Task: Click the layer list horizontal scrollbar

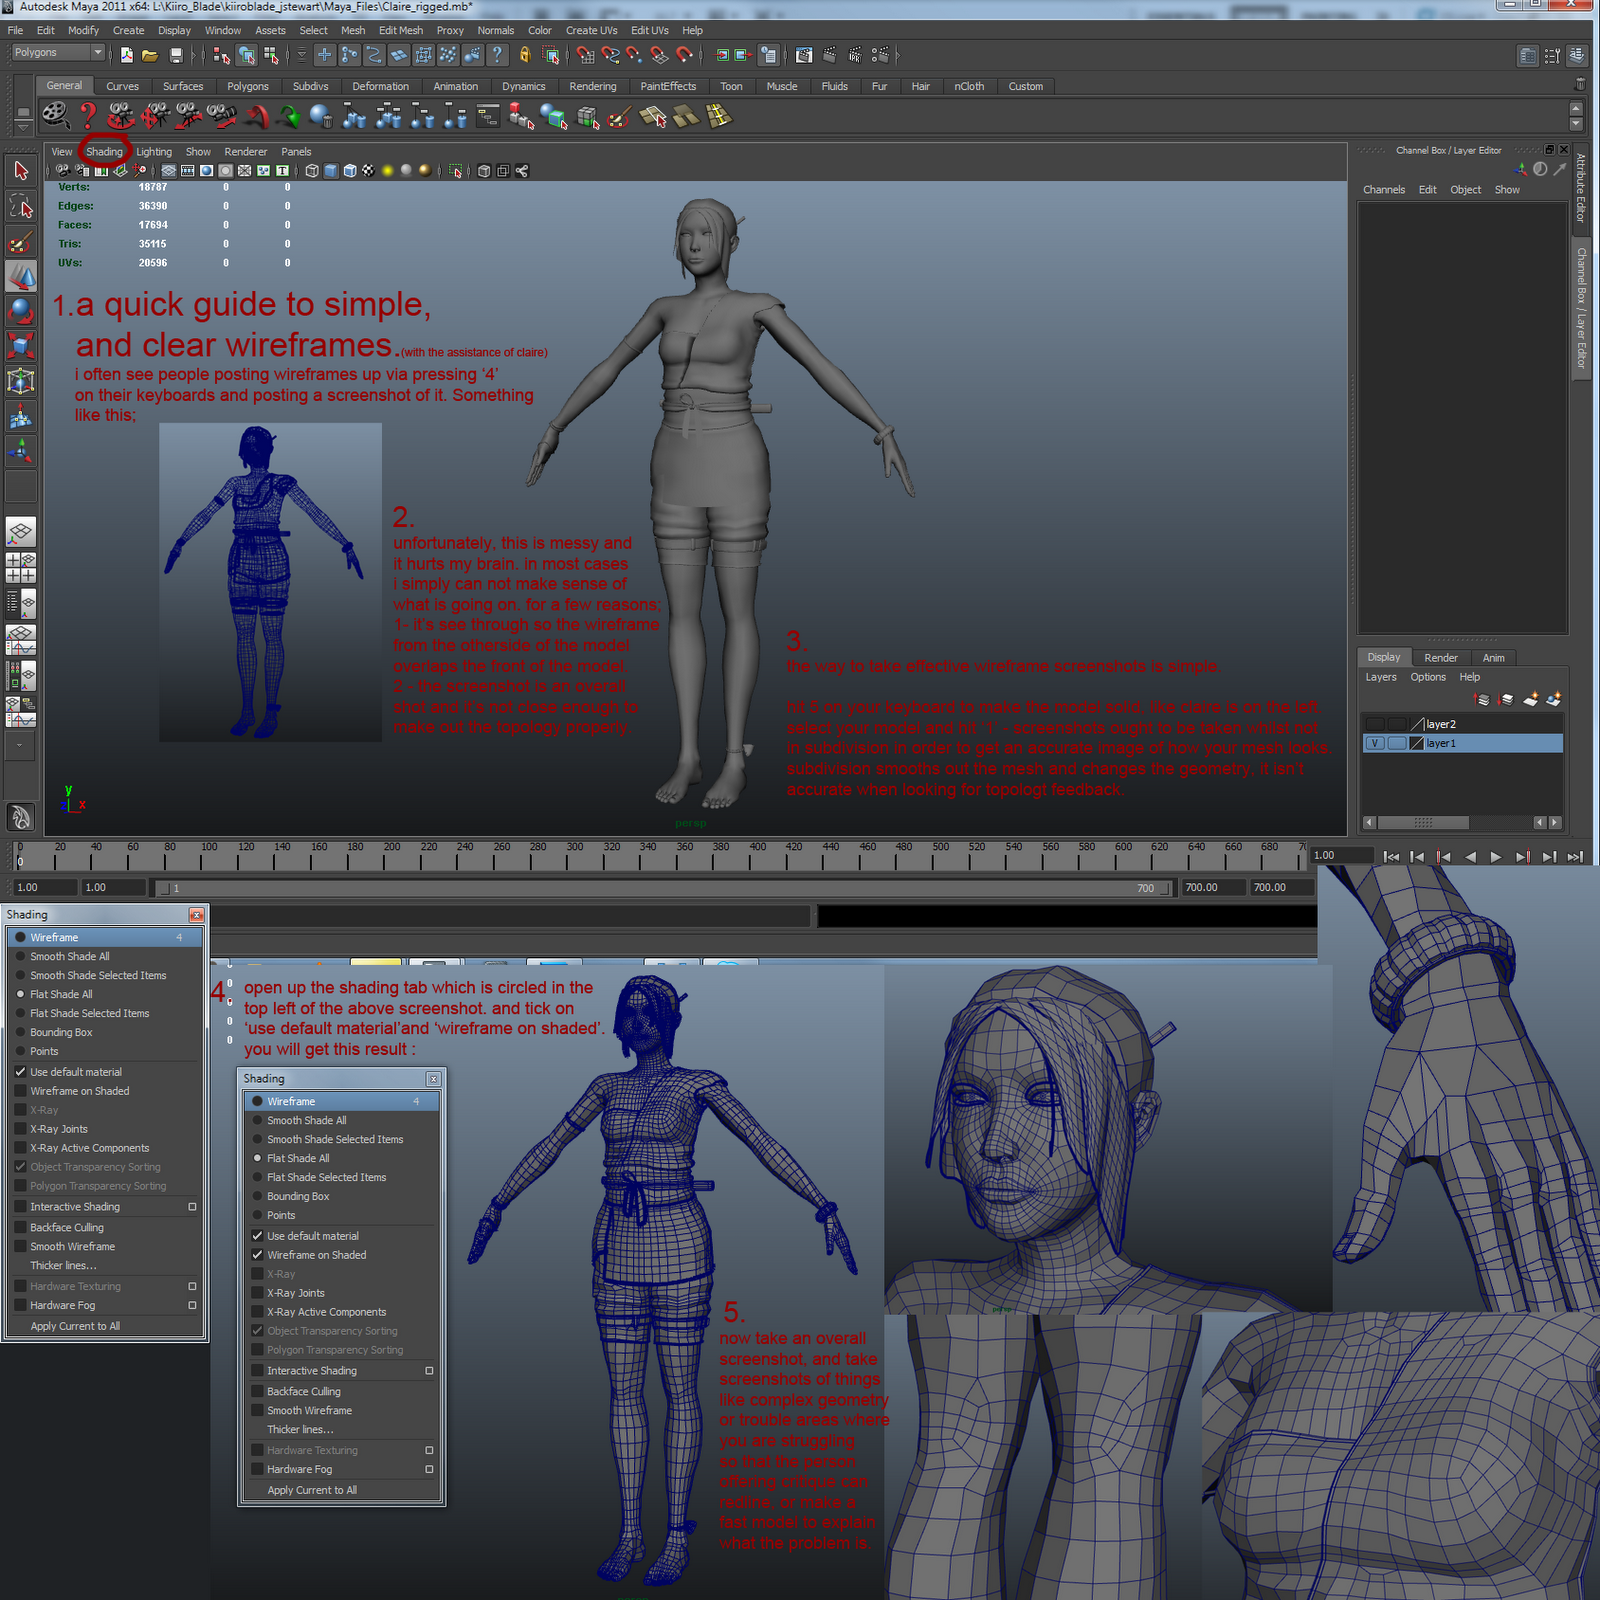Action: click(1423, 823)
